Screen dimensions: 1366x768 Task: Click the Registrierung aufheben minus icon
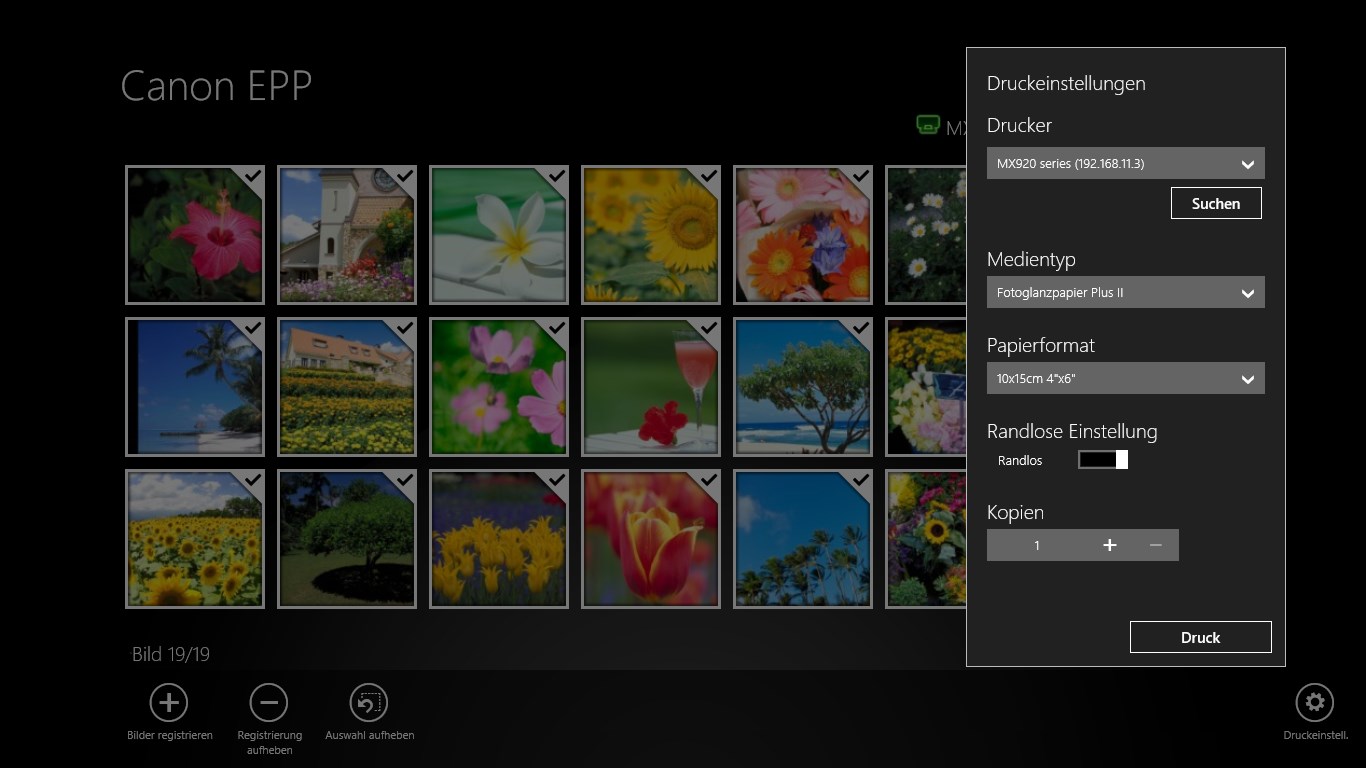(x=268, y=703)
